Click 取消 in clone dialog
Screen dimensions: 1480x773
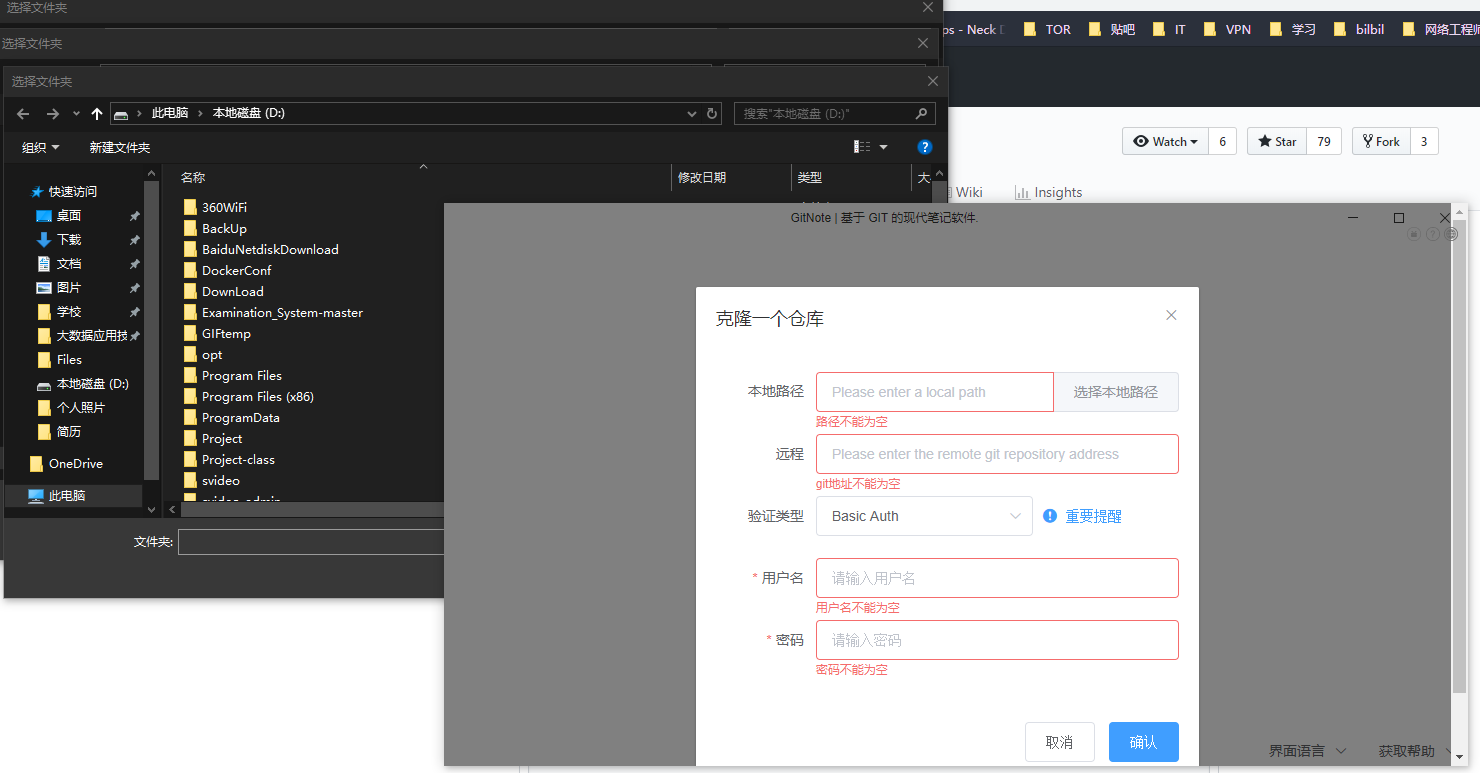click(1059, 742)
